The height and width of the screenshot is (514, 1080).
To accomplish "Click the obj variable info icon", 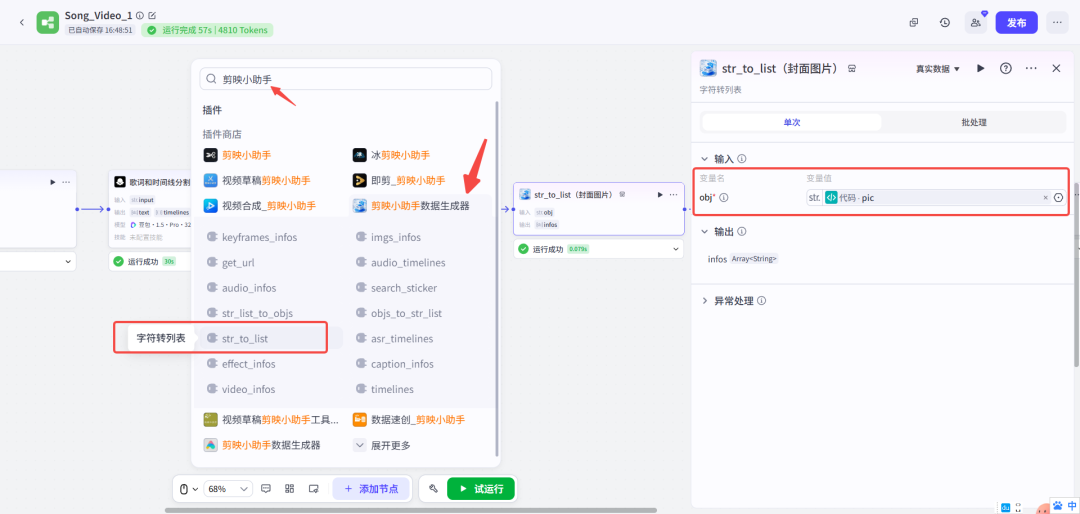I will click(x=724, y=198).
